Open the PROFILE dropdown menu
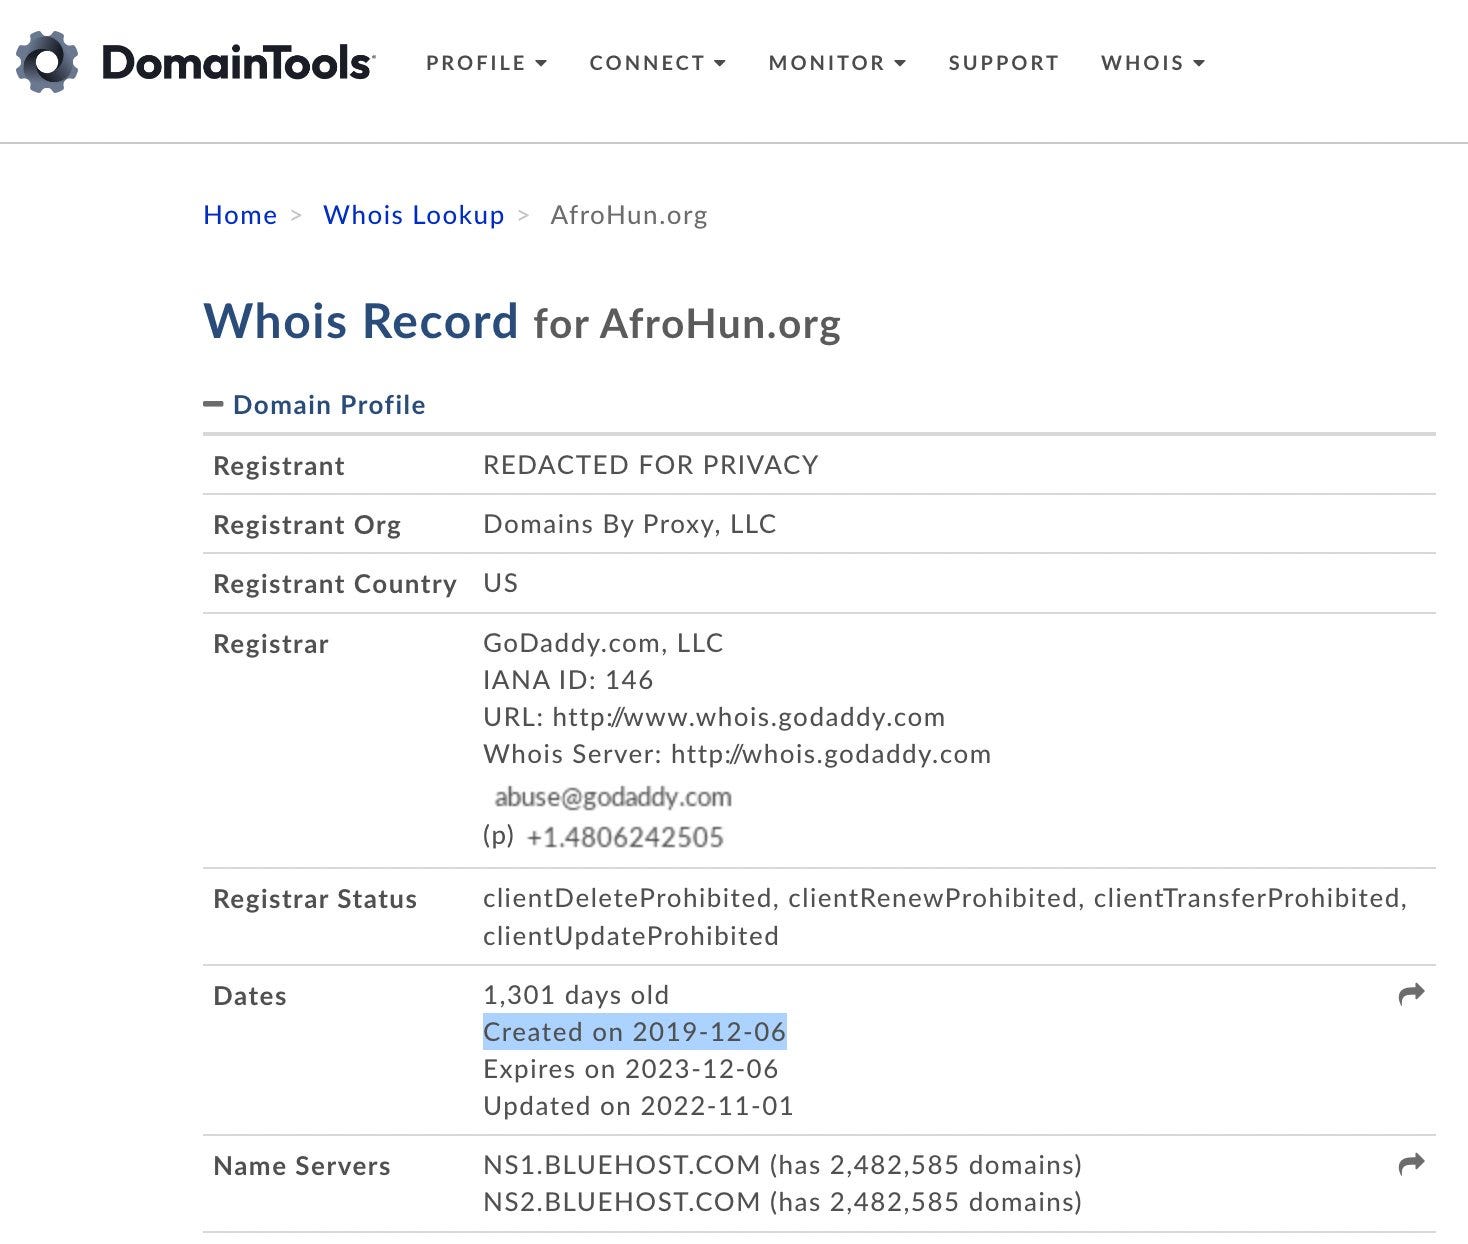The image size is (1468, 1244). click(486, 63)
